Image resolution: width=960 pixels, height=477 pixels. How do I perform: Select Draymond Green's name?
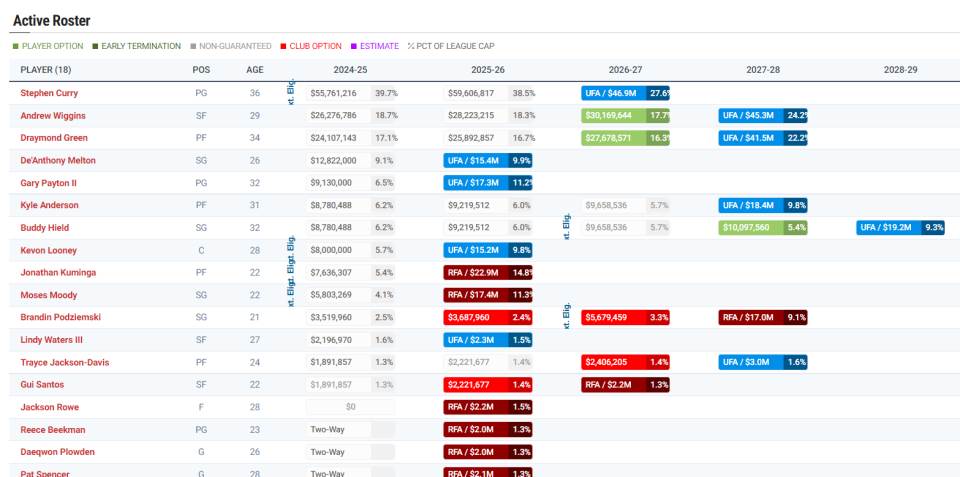coord(54,138)
